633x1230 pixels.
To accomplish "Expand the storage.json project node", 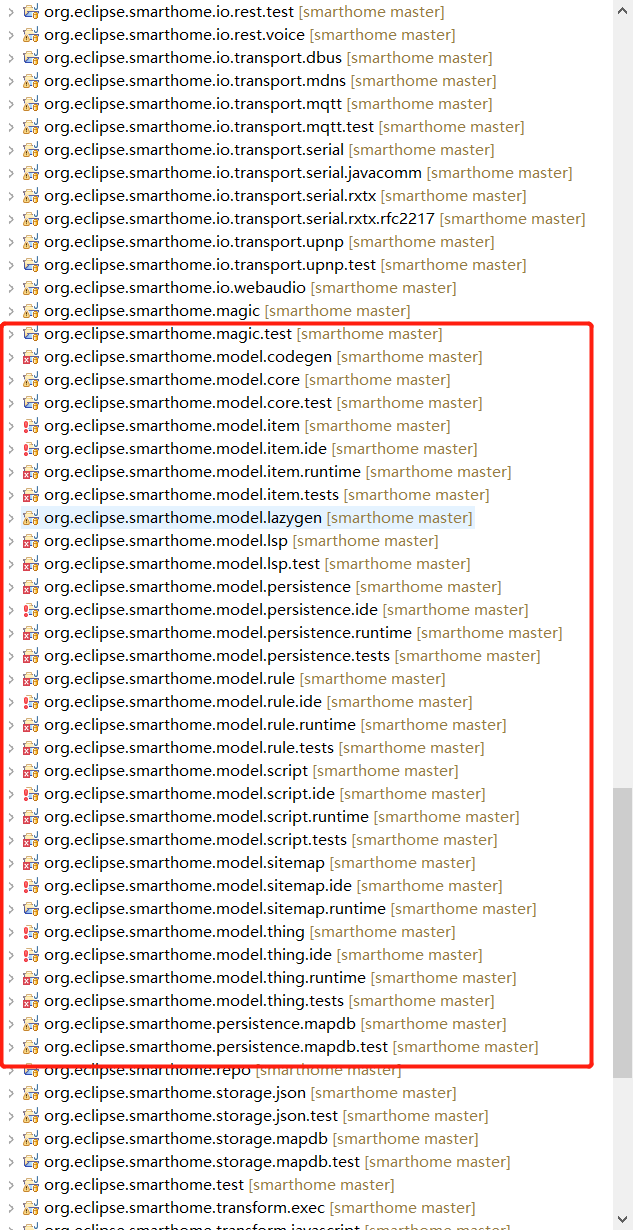I will (x=11, y=1093).
